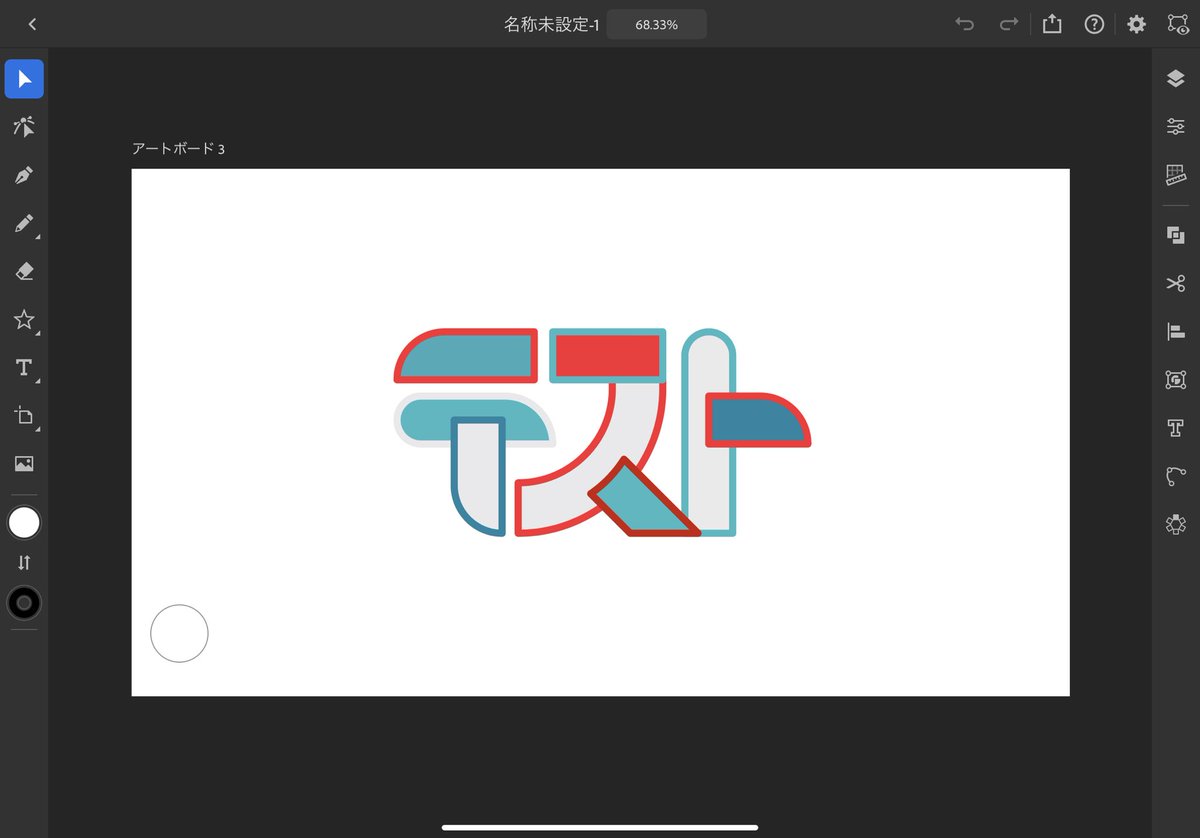Image resolution: width=1200 pixels, height=838 pixels.
Task: Open the stroke color swatch
Action: (x=24, y=603)
